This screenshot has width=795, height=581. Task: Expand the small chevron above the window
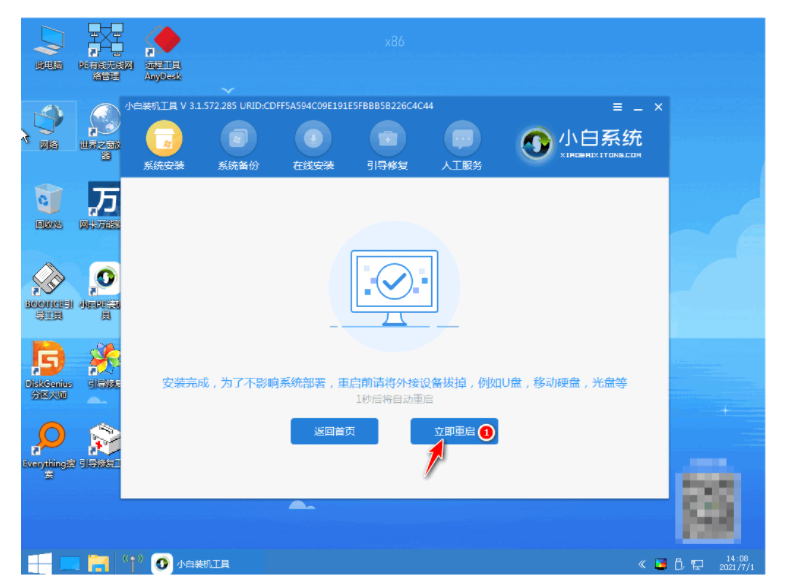(x=228, y=90)
